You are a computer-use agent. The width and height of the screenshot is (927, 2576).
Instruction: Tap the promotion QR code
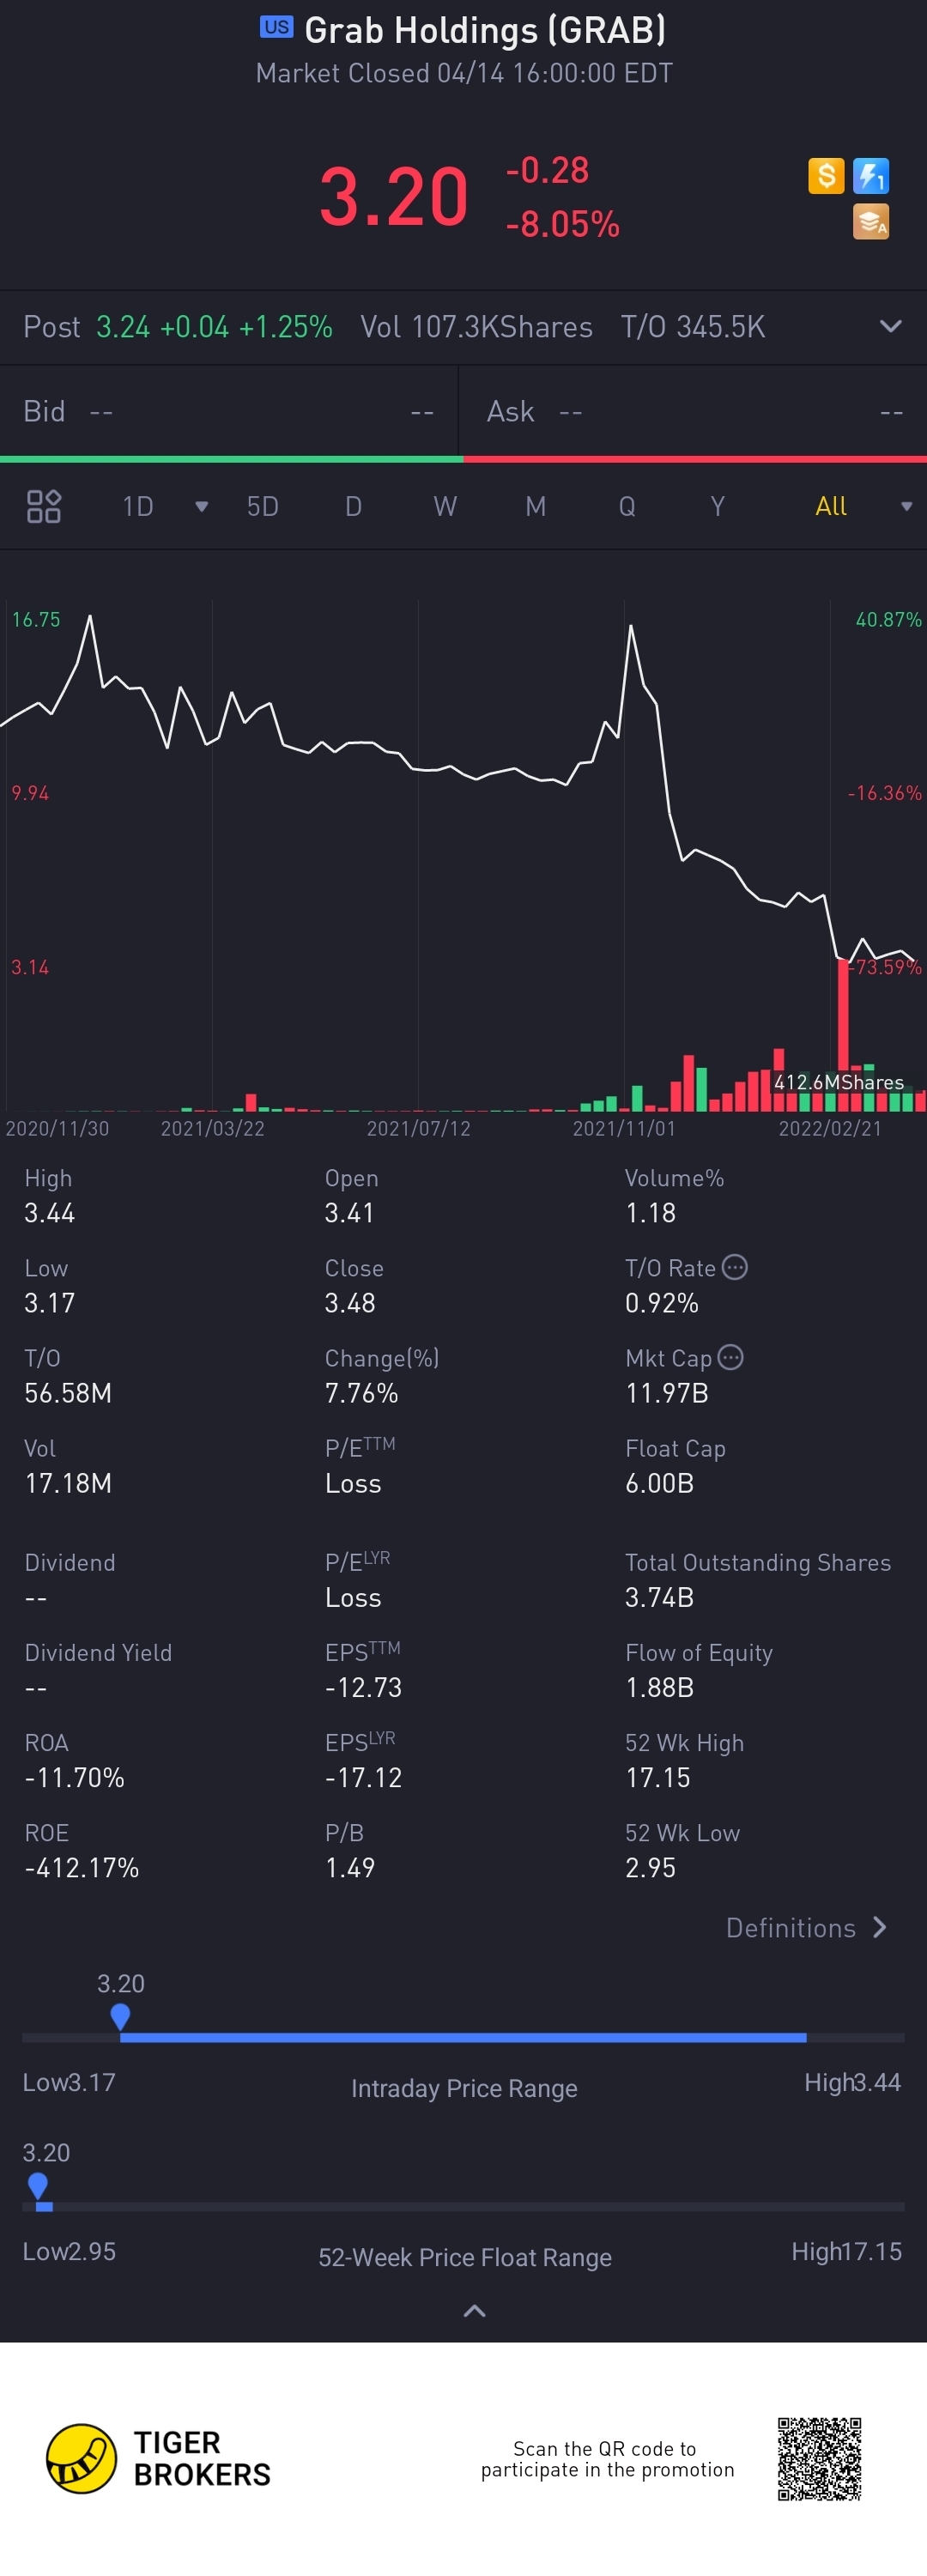[819, 2458]
